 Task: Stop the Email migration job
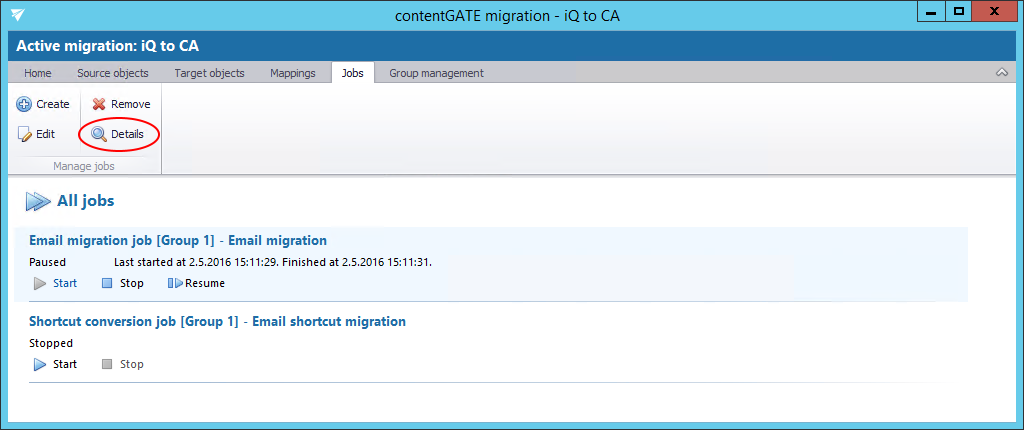pos(108,283)
